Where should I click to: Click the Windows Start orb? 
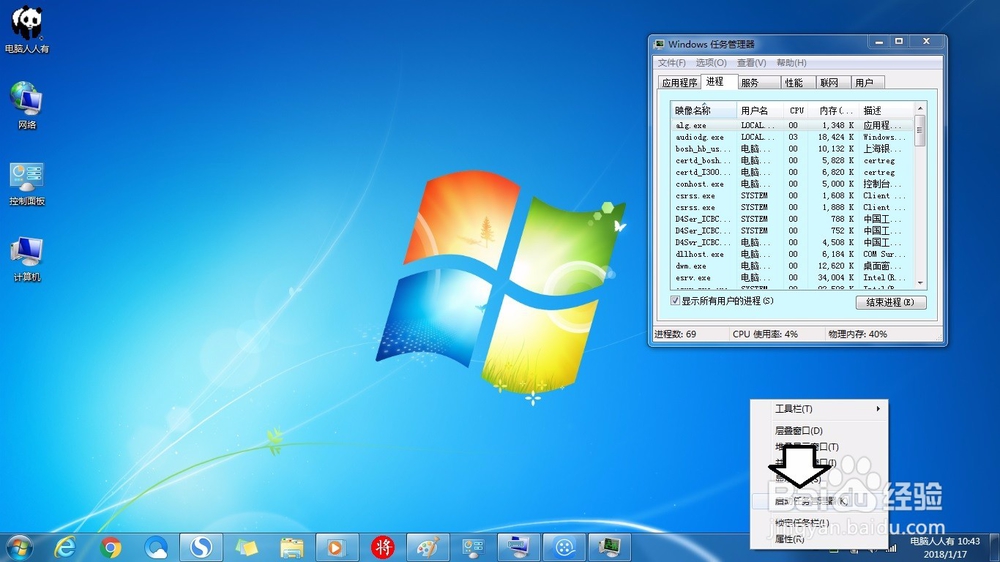20,547
